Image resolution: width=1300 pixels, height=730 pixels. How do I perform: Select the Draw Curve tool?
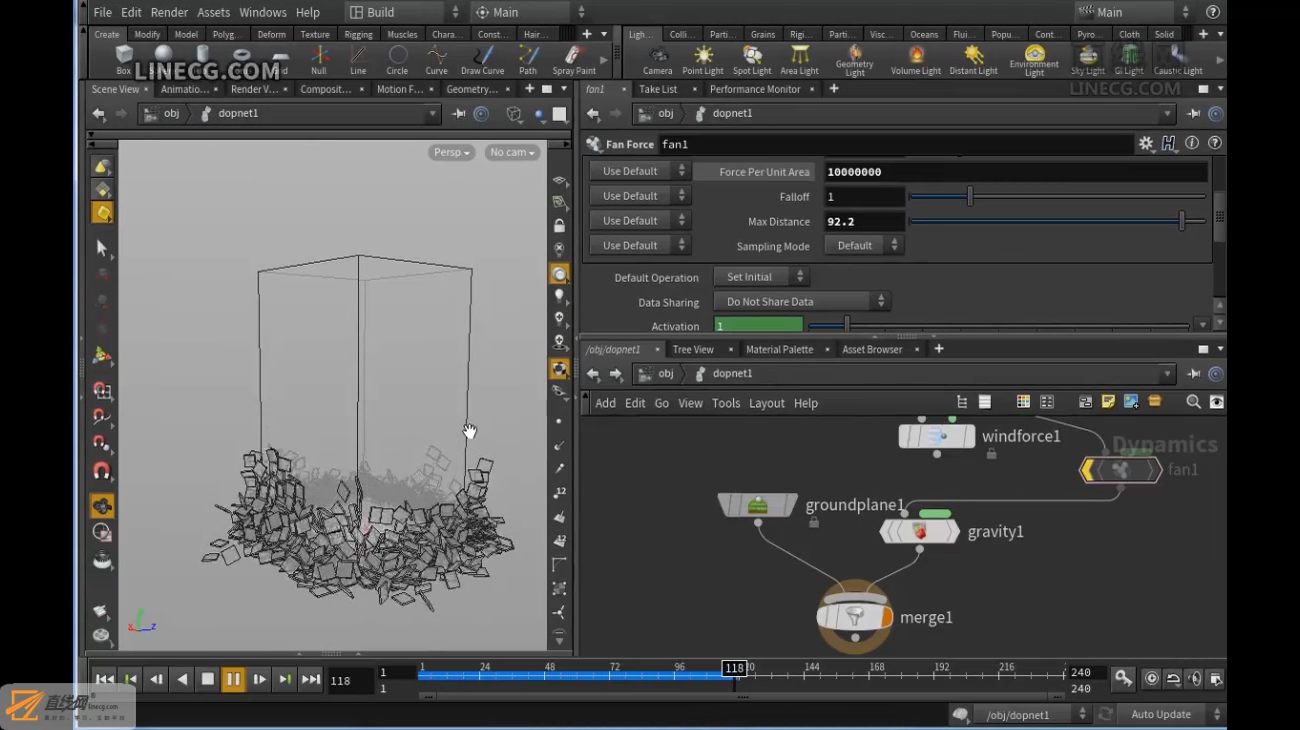[x=482, y=59]
